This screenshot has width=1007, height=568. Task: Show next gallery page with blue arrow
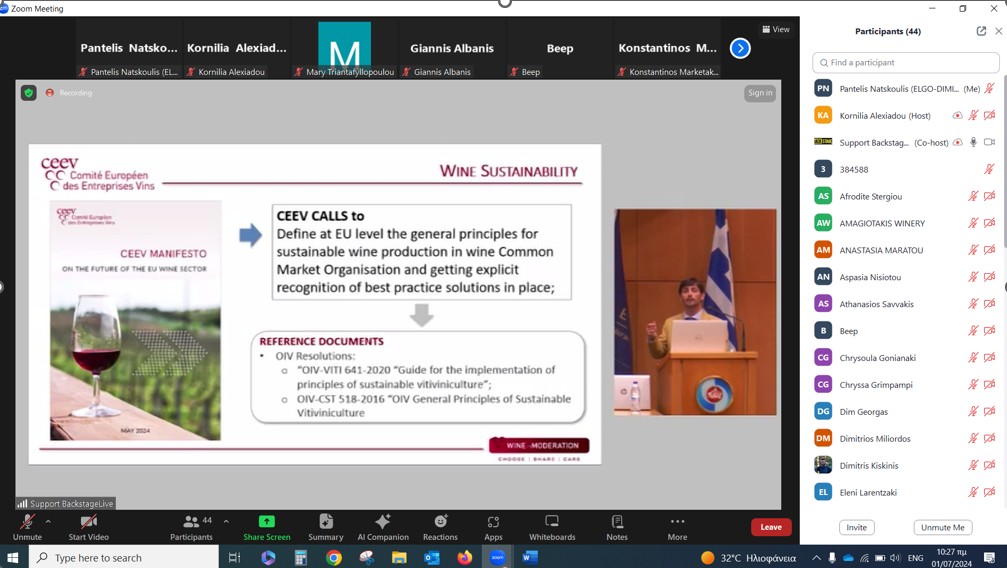[x=740, y=48]
